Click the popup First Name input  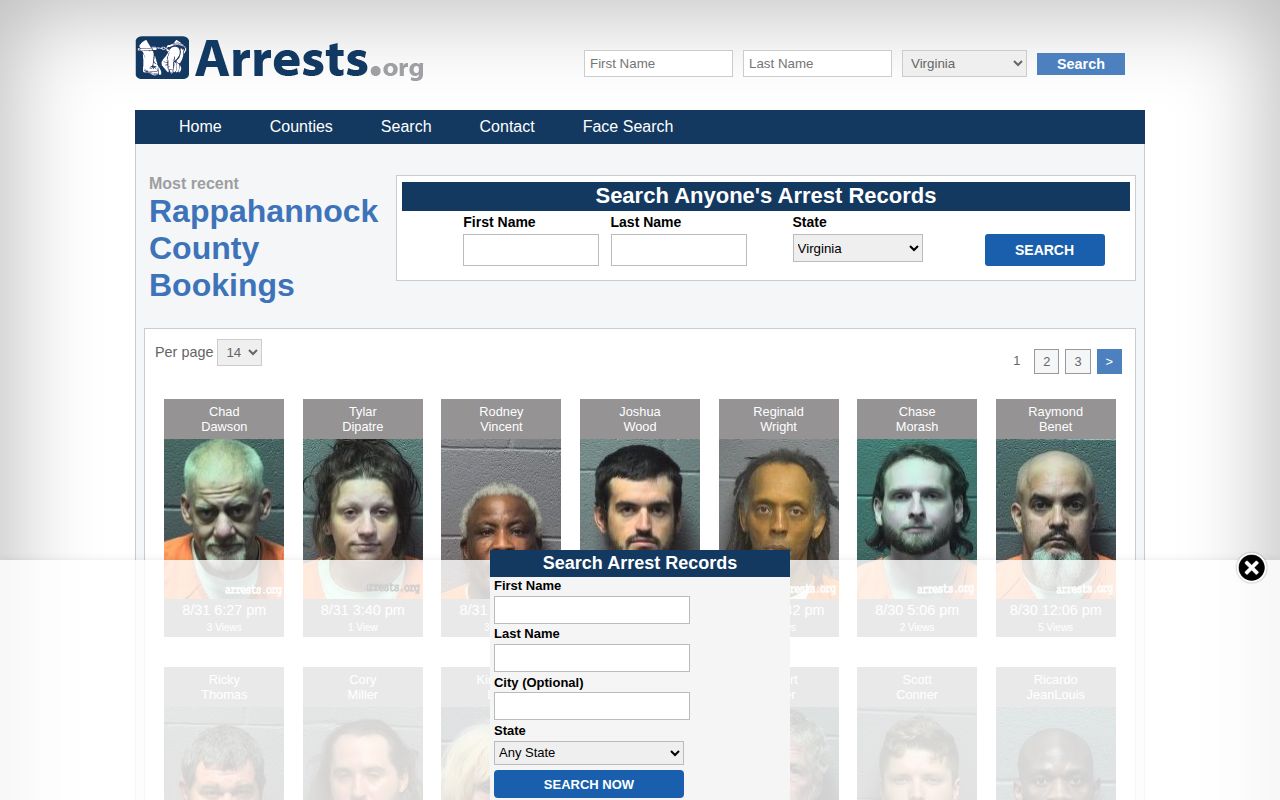[592, 610]
